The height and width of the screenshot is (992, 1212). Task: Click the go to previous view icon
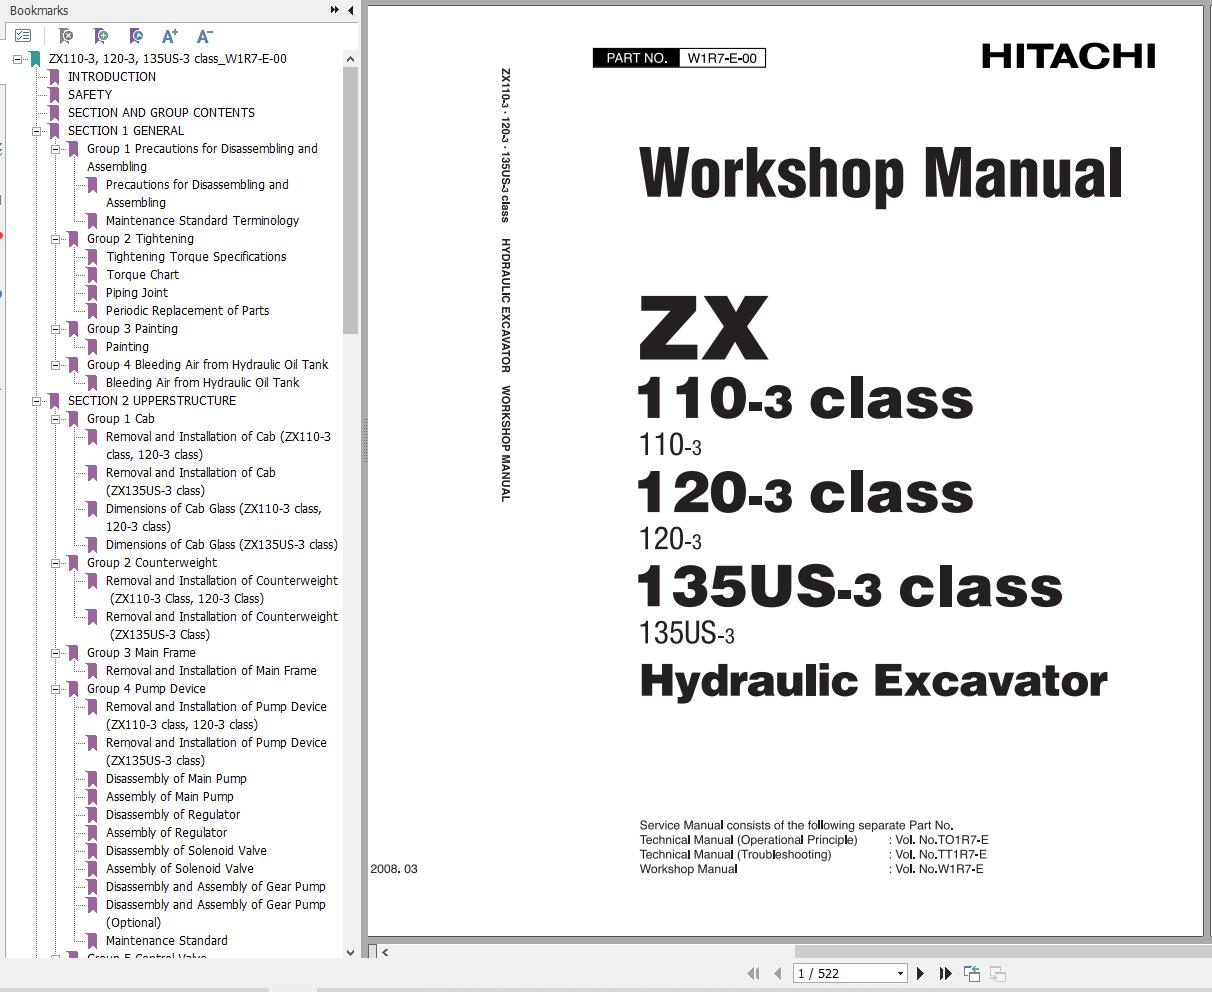pos(972,973)
